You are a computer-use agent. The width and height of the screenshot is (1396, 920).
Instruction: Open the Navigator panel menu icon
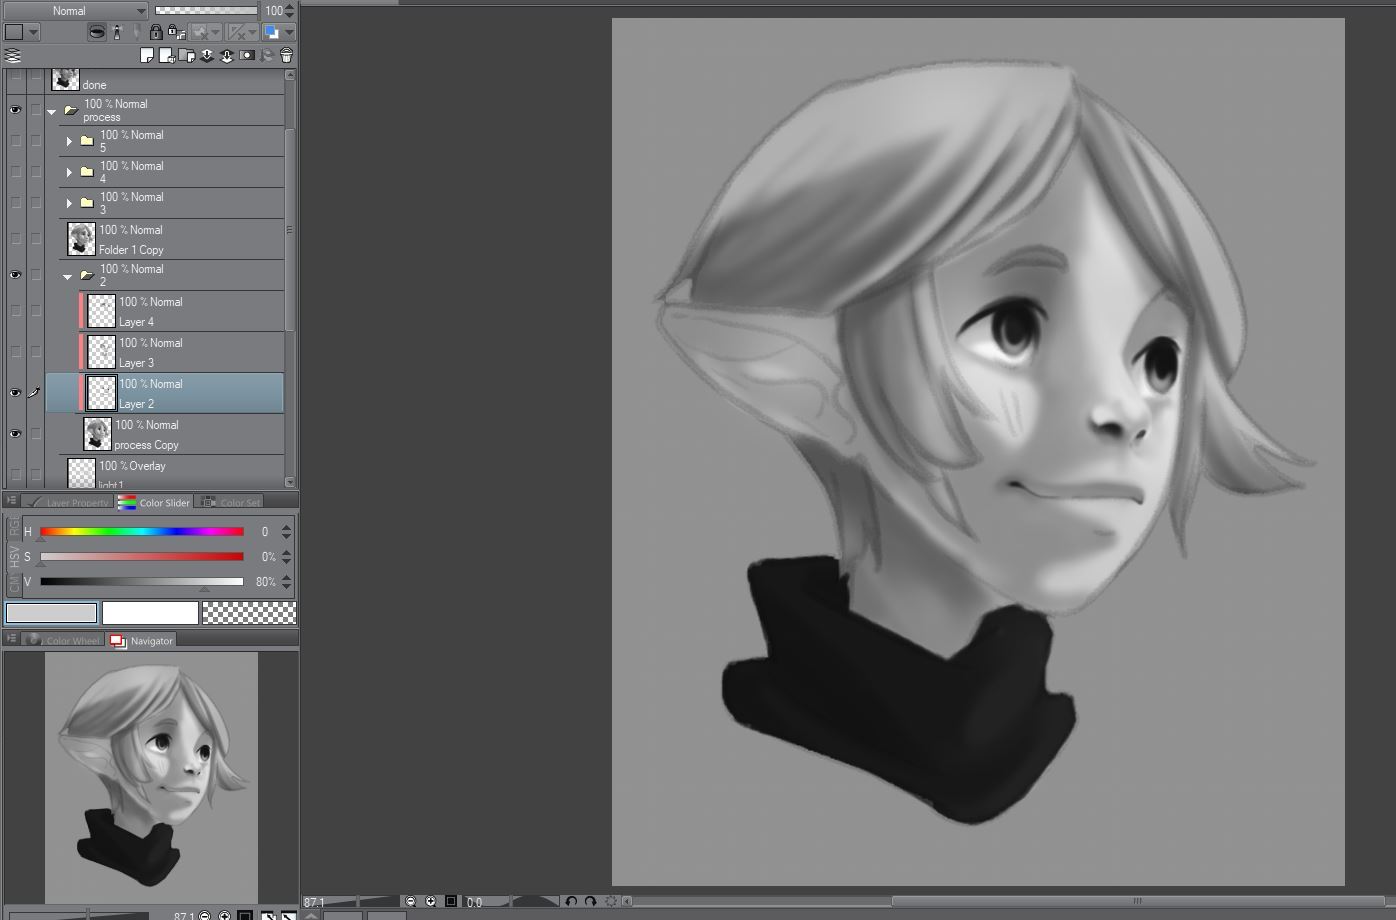(11, 639)
